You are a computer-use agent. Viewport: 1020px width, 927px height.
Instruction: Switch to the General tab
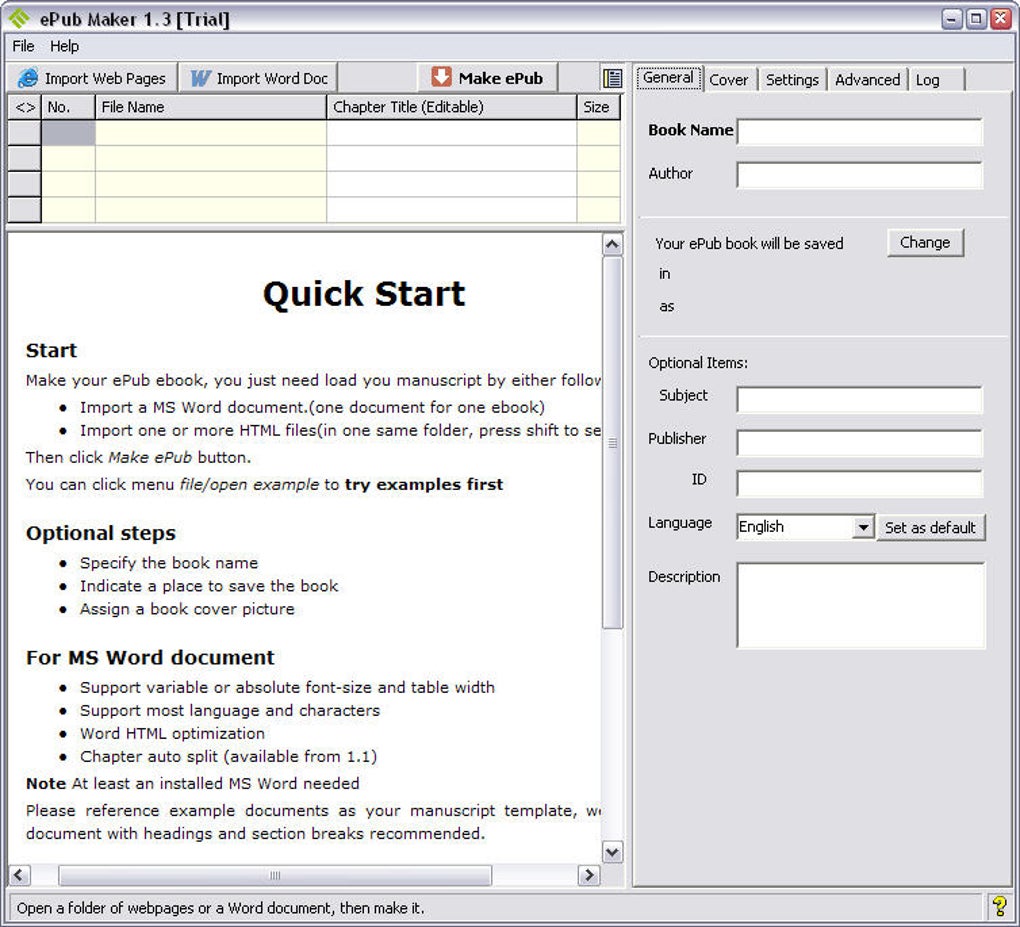[668, 77]
